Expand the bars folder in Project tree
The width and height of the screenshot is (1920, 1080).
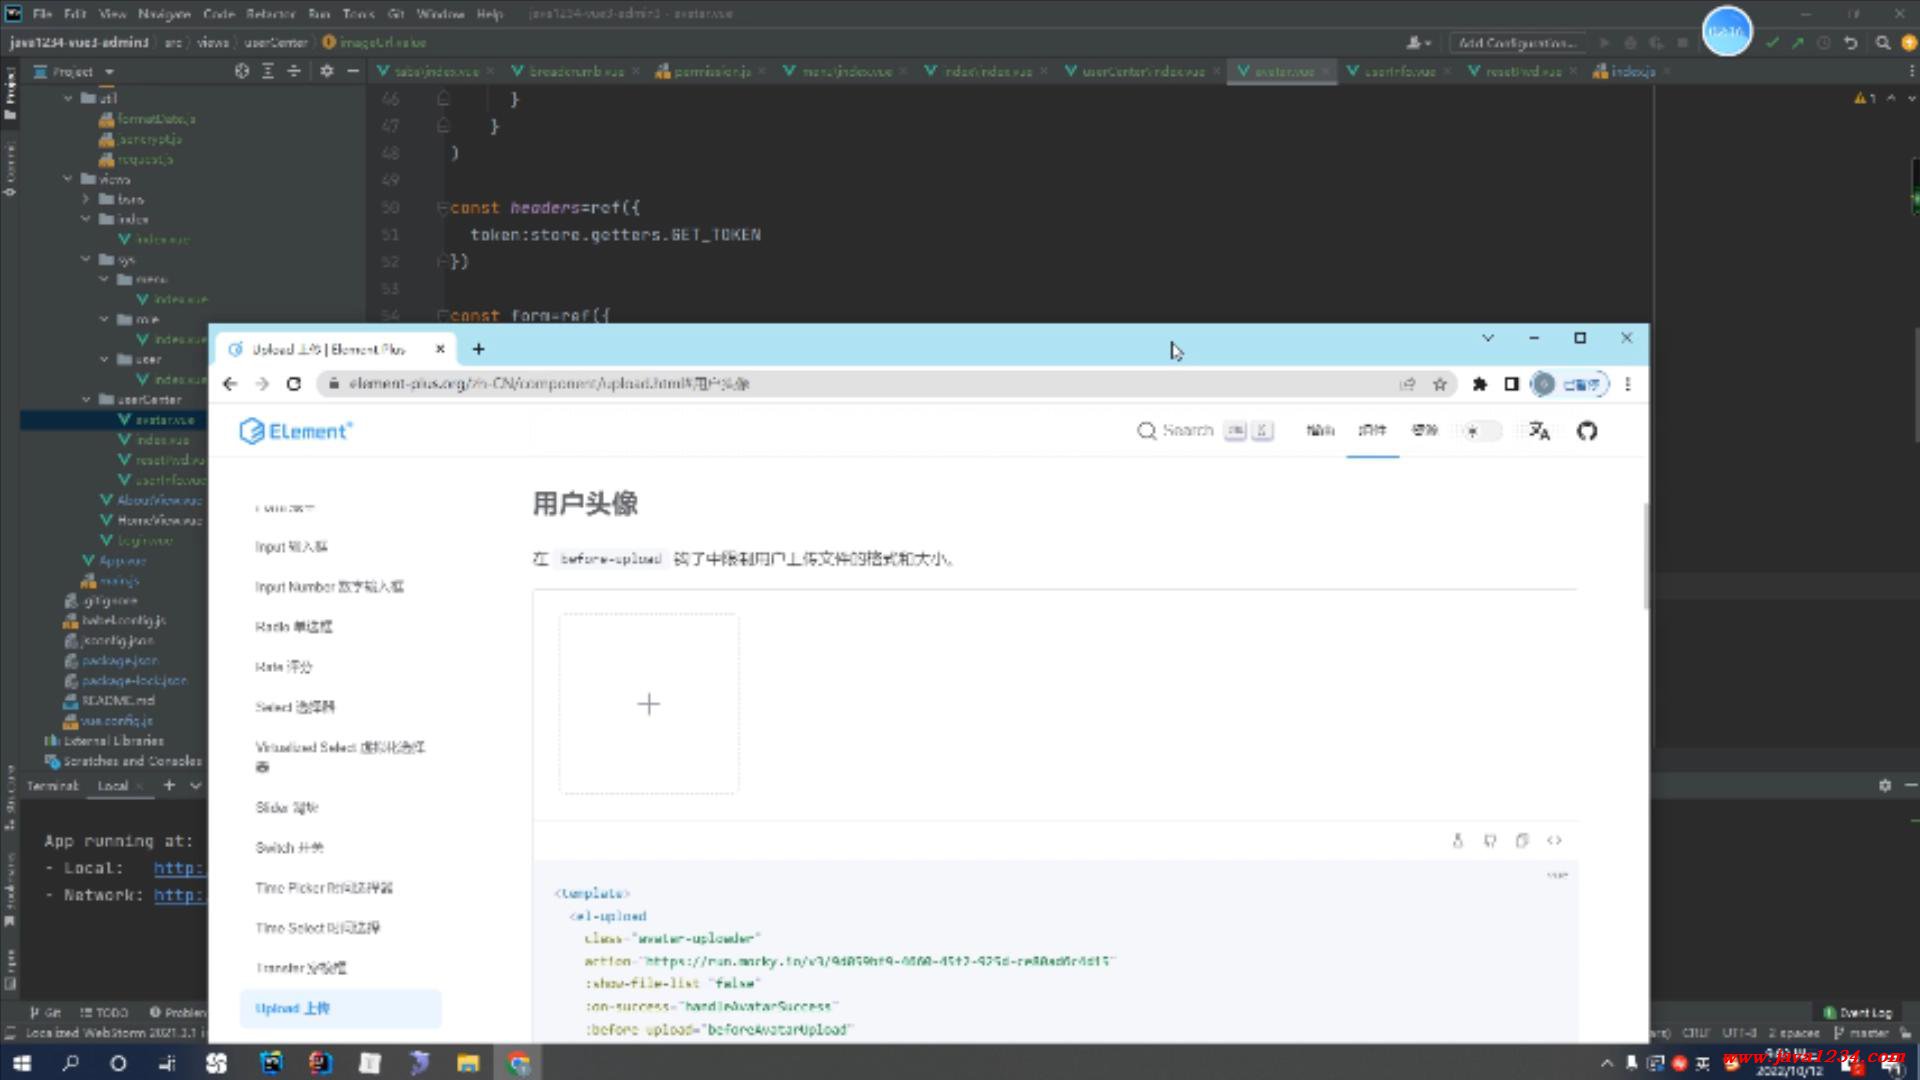coord(86,199)
